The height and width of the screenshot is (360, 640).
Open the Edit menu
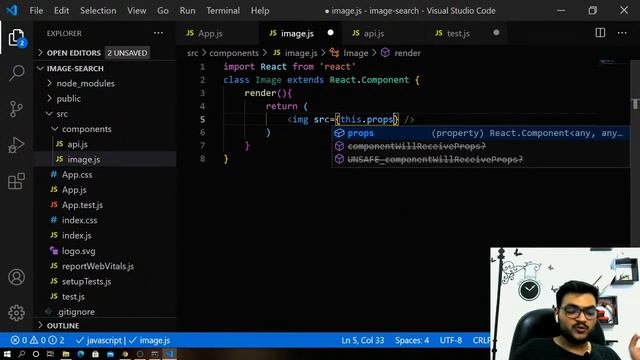[x=61, y=11]
